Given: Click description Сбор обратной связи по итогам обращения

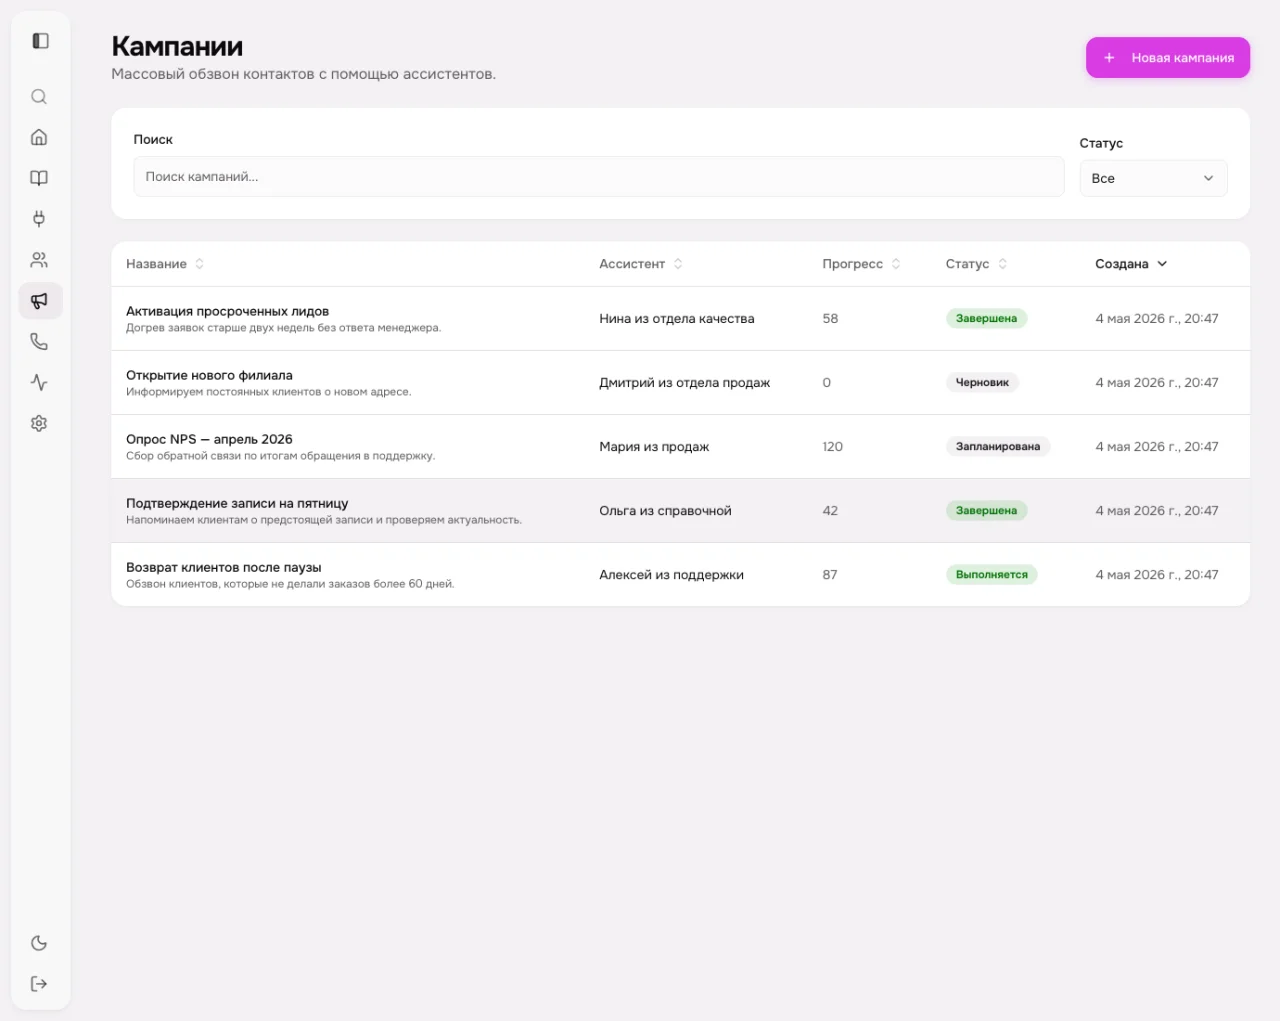Looking at the screenshot, I should coord(280,456).
